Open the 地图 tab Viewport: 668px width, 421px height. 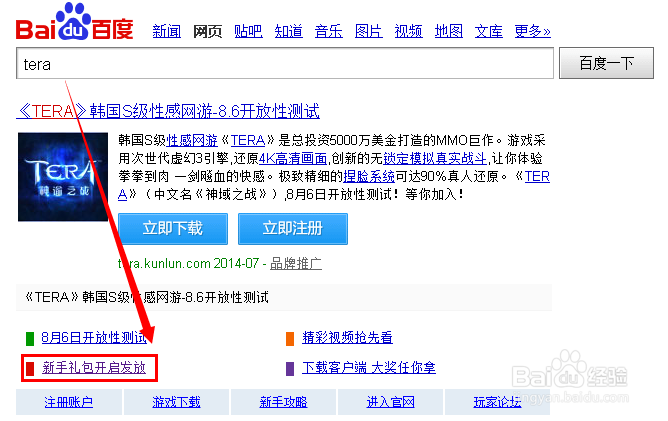[x=449, y=31]
